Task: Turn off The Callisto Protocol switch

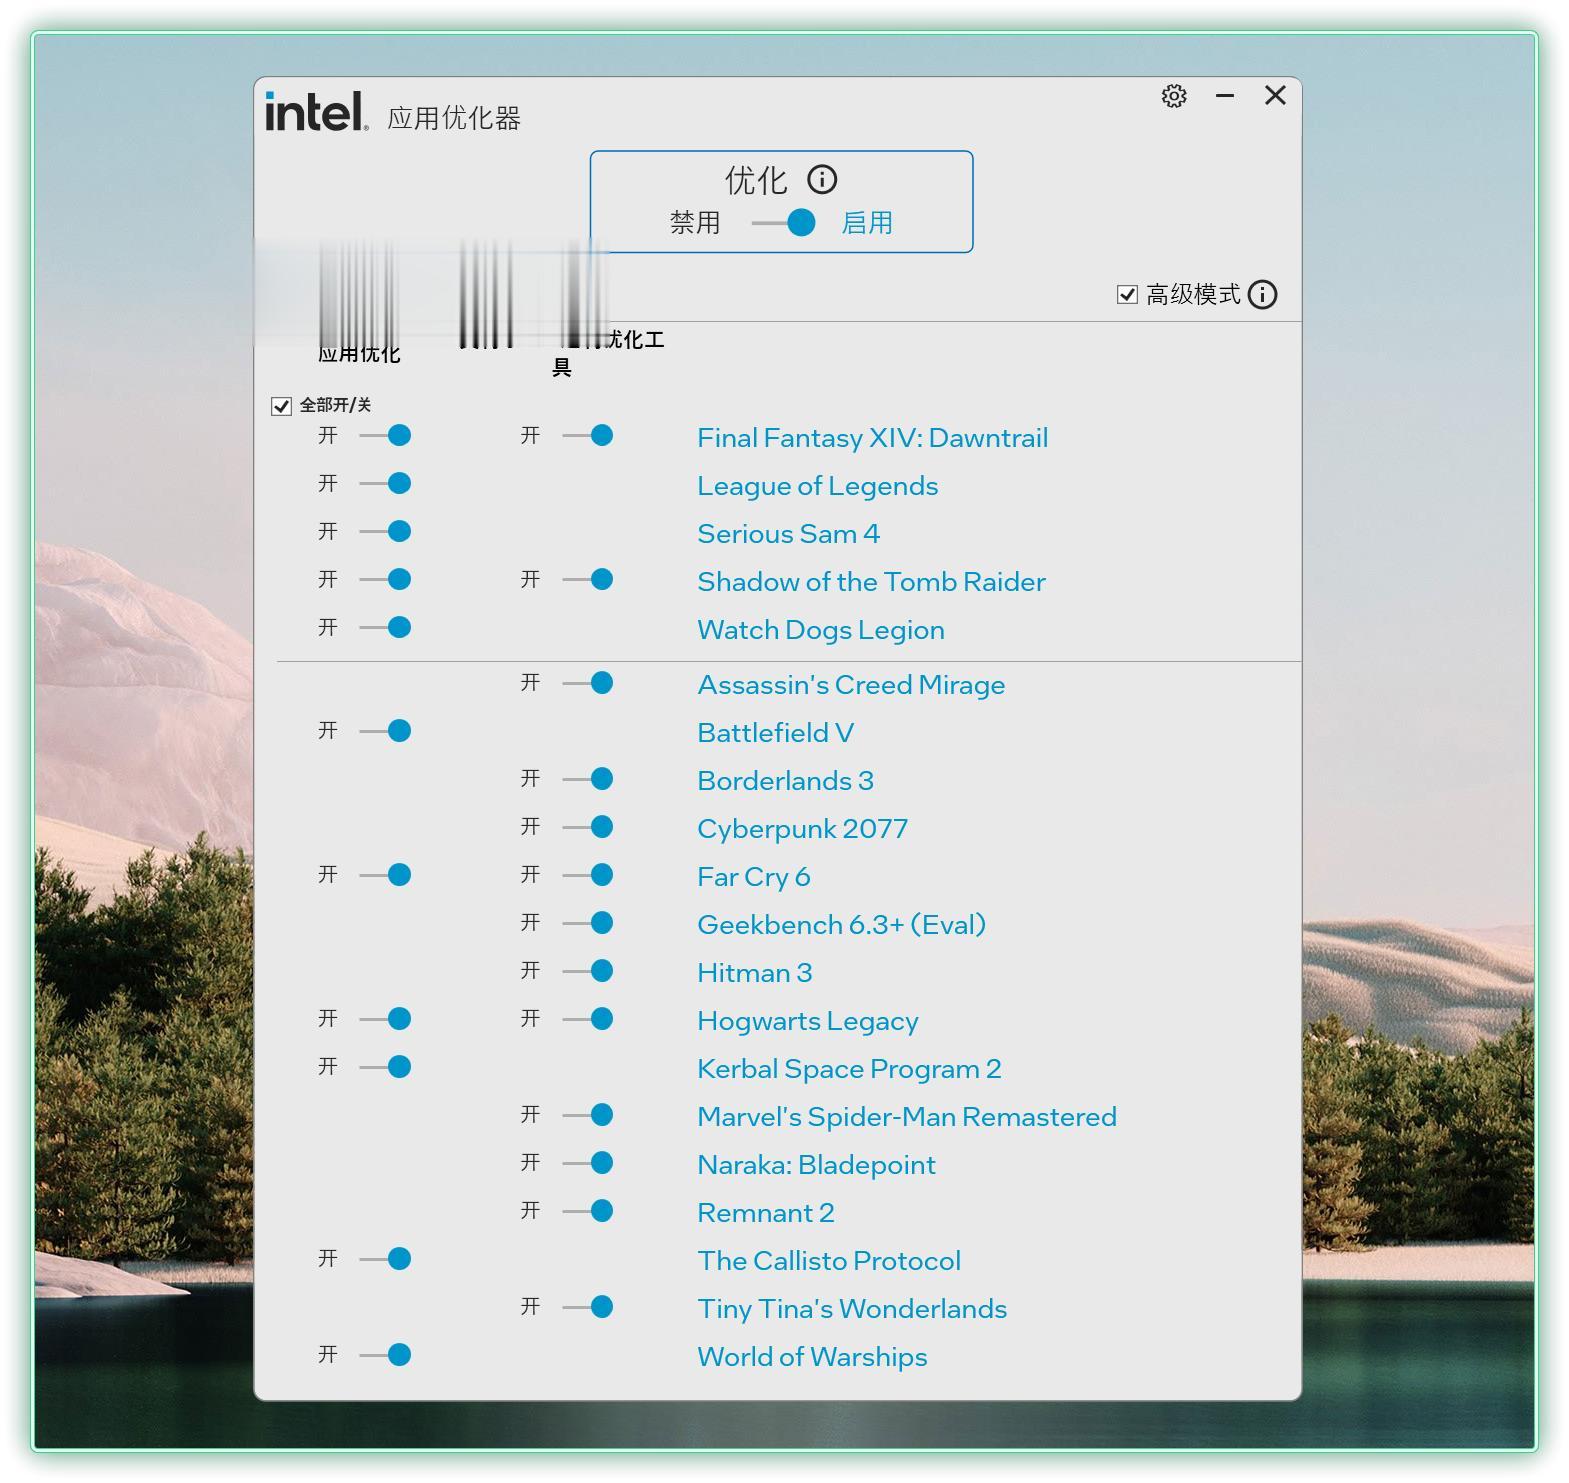Action: coord(385,1259)
